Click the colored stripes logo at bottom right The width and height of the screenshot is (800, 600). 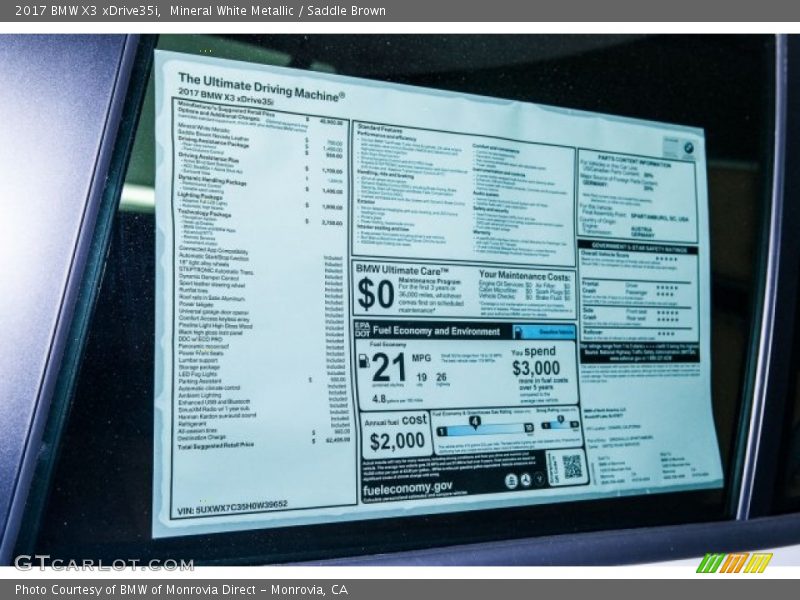[x=733, y=563]
